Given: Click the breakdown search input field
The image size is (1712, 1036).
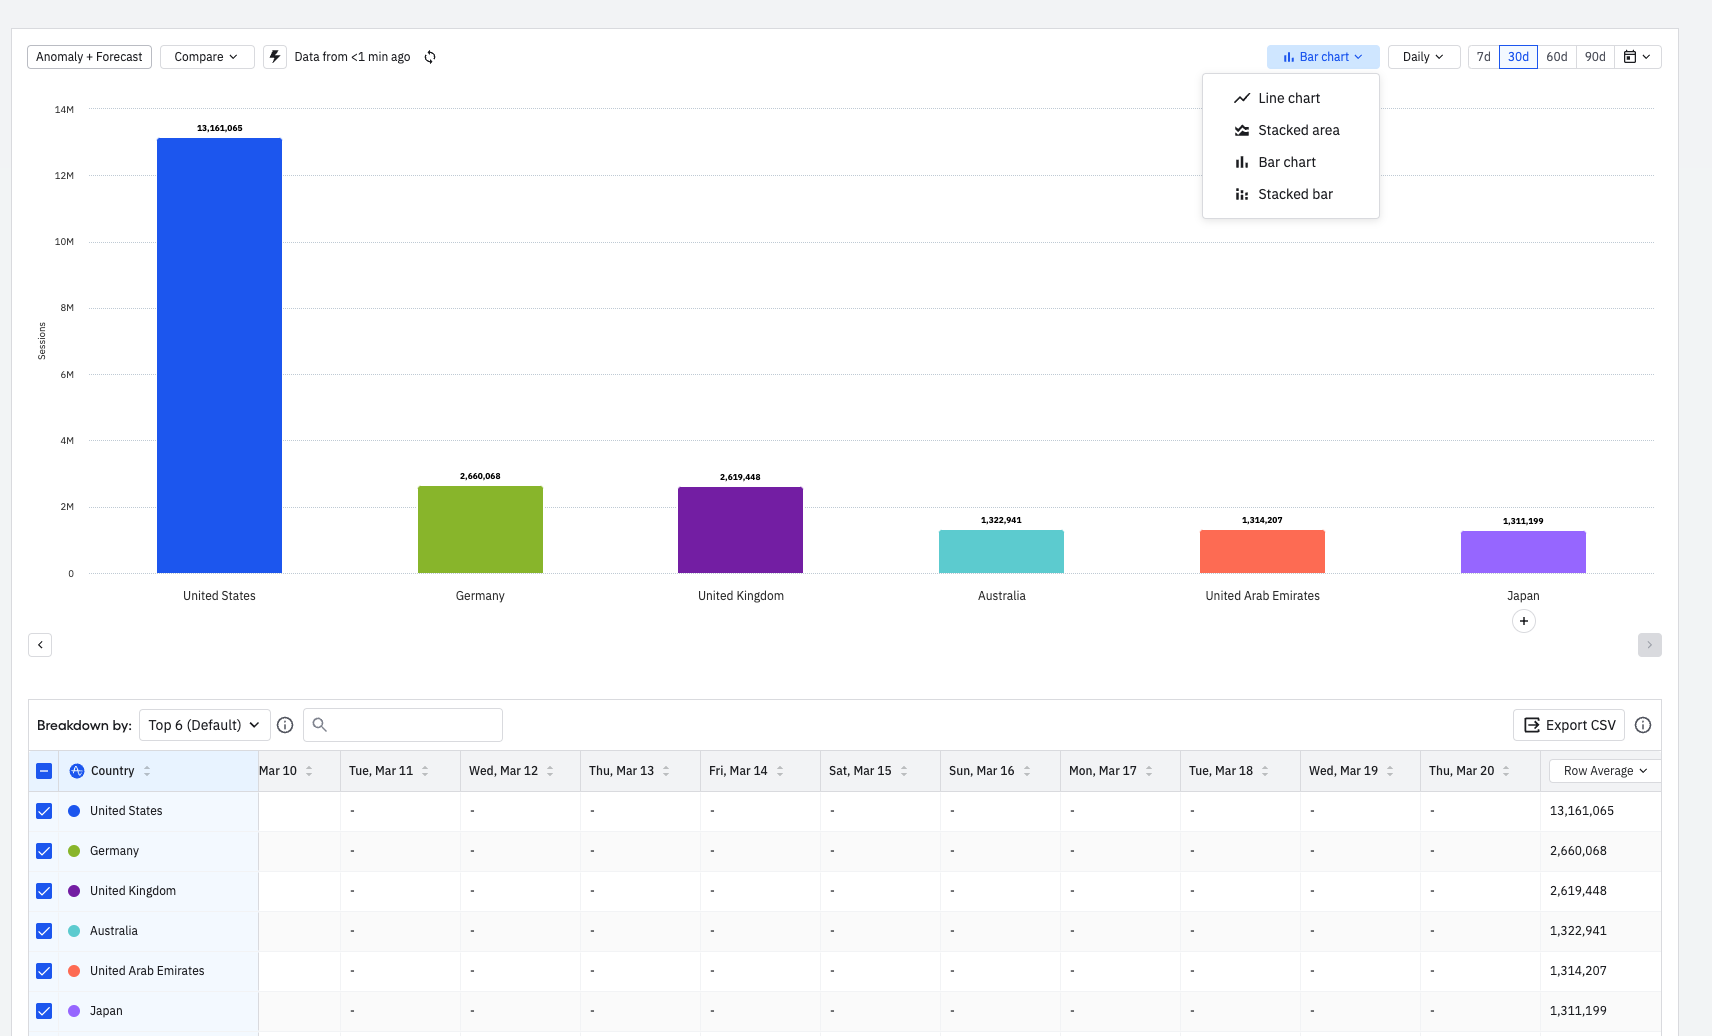Looking at the screenshot, I should [403, 725].
